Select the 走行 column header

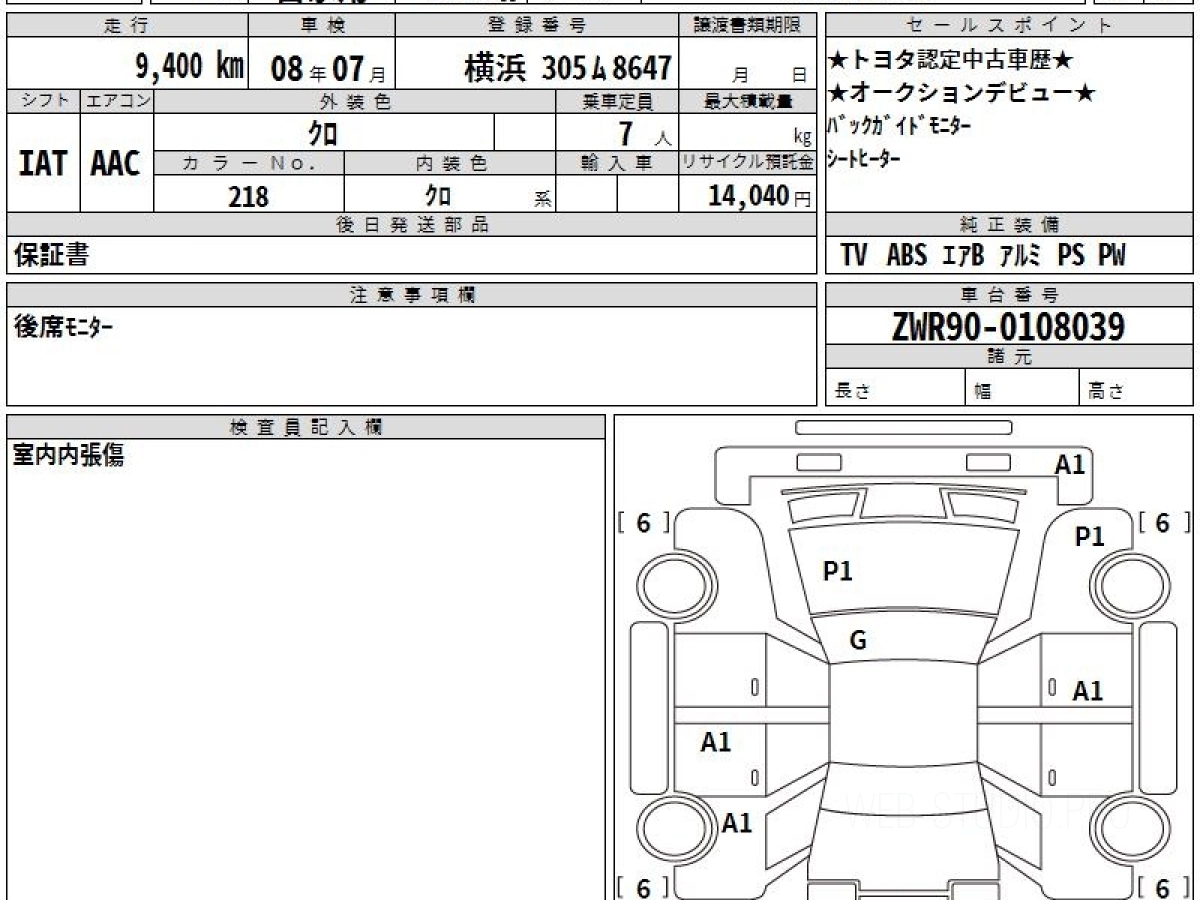point(127,26)
